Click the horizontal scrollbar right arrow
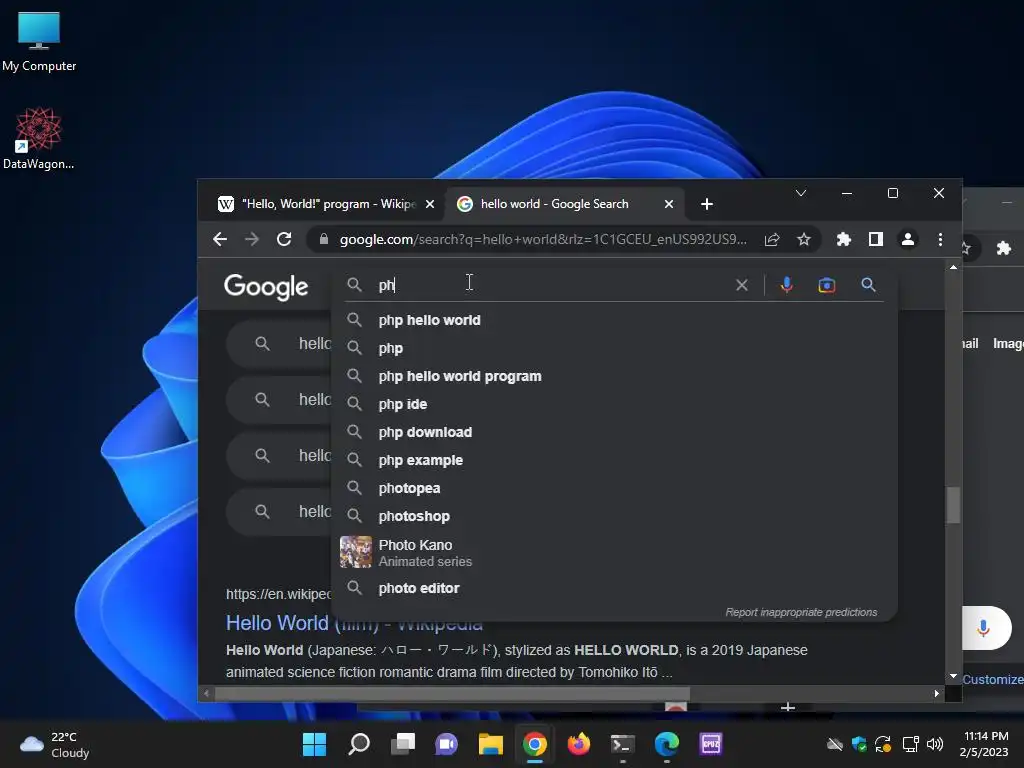The image size is (1024, 768). (x=936, y=694)
